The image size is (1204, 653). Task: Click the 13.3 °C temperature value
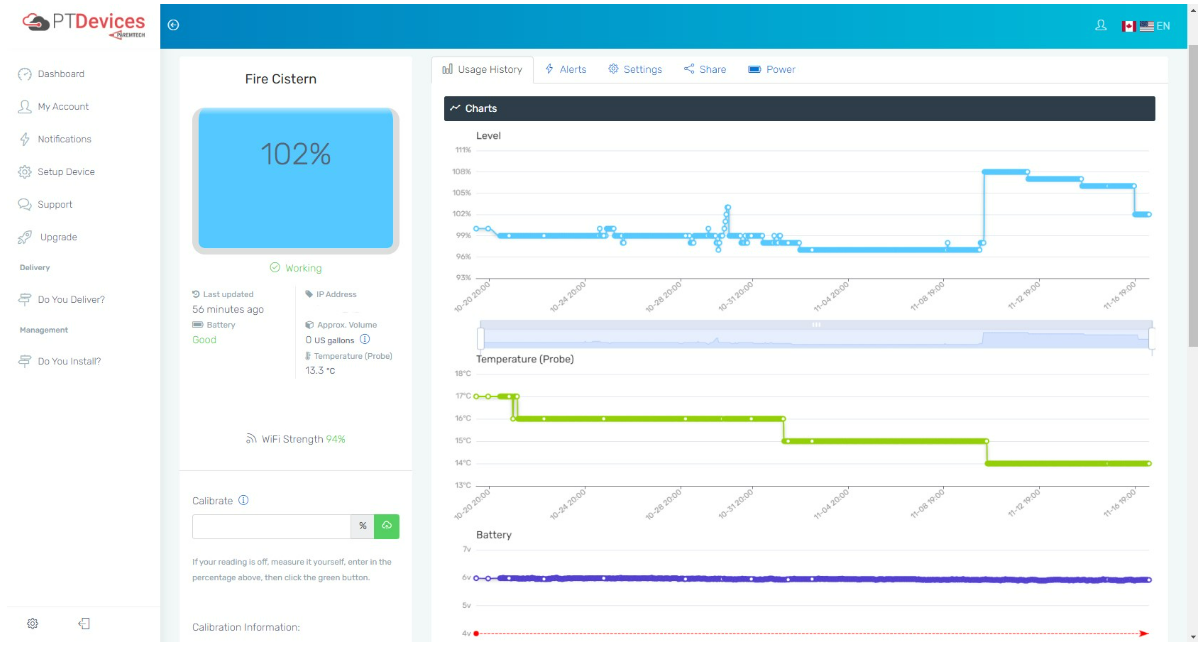(320, 371)
